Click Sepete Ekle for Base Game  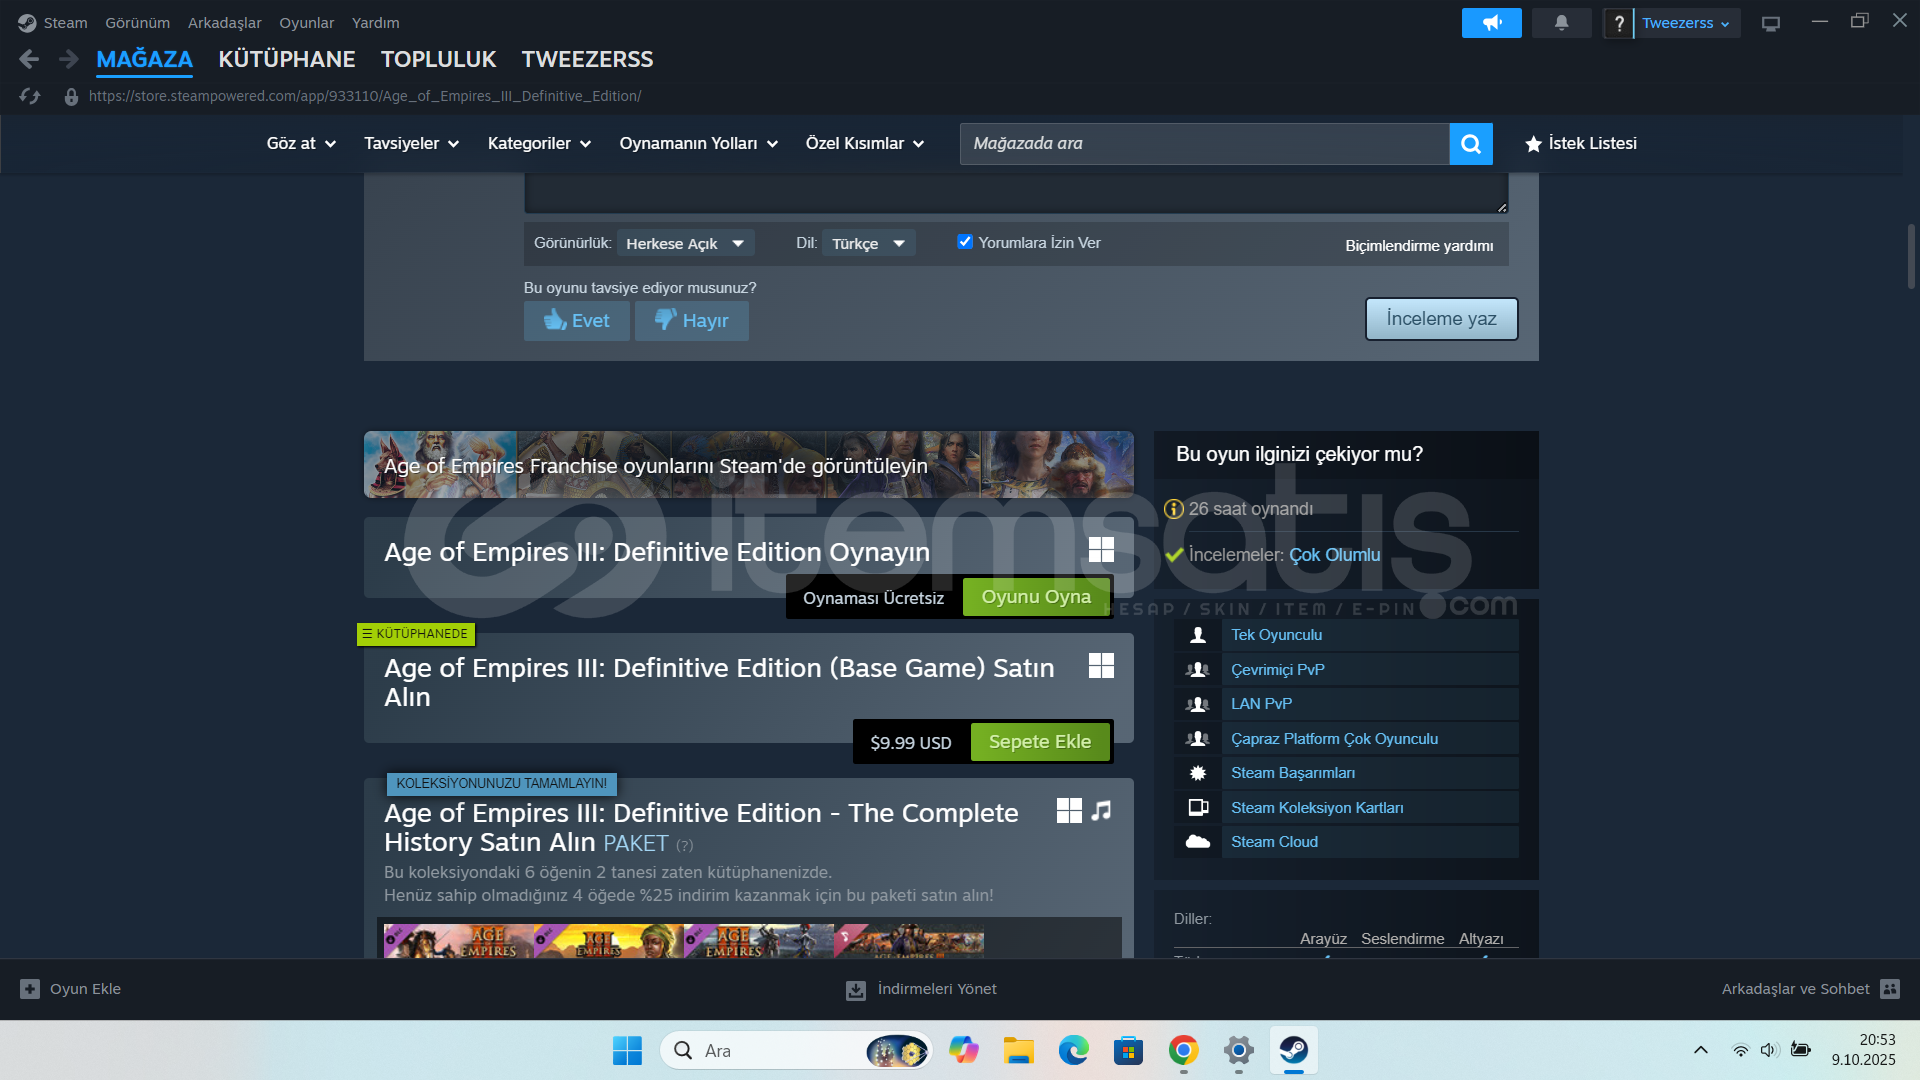[x=1039, y=742]
